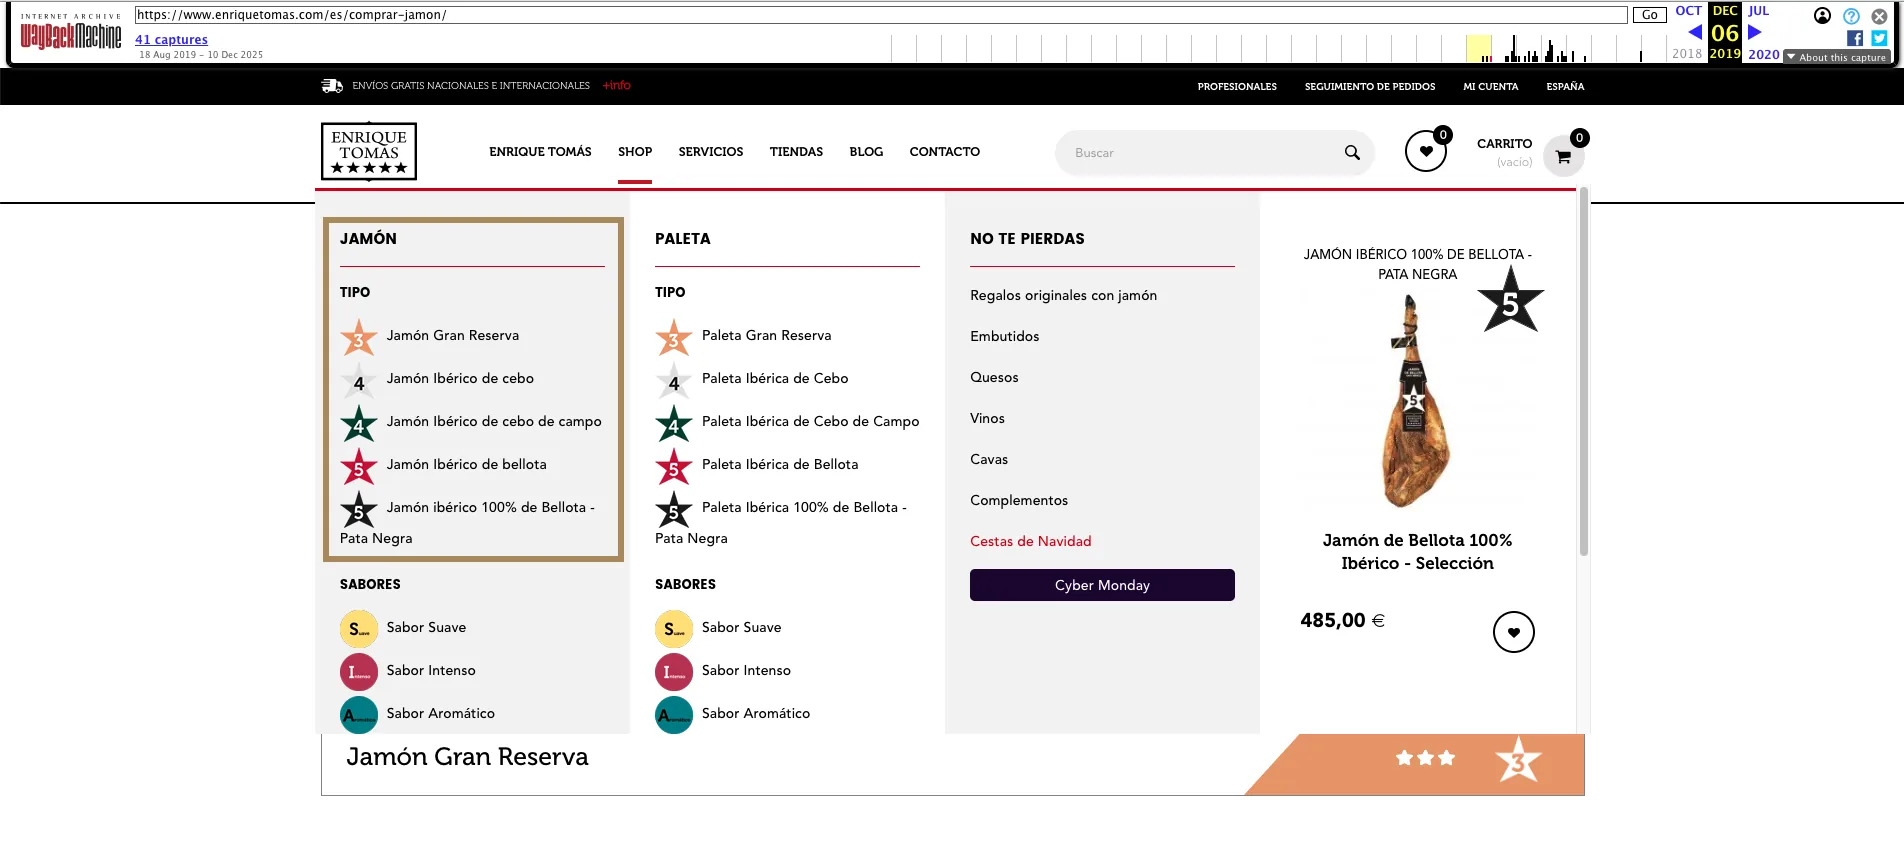
Task: Click the Wayback URL address field
Action: (881, 15)
